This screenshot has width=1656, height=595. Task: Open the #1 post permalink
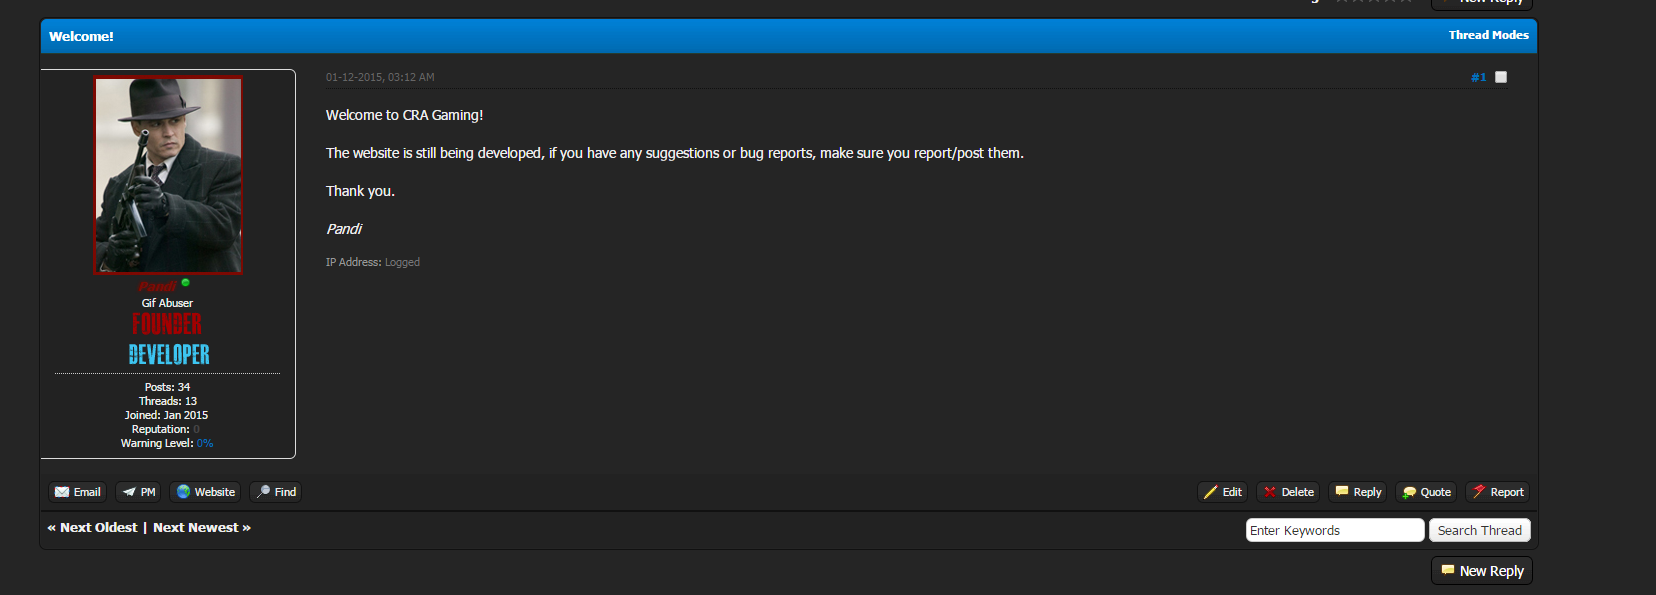coord(1478,77)
